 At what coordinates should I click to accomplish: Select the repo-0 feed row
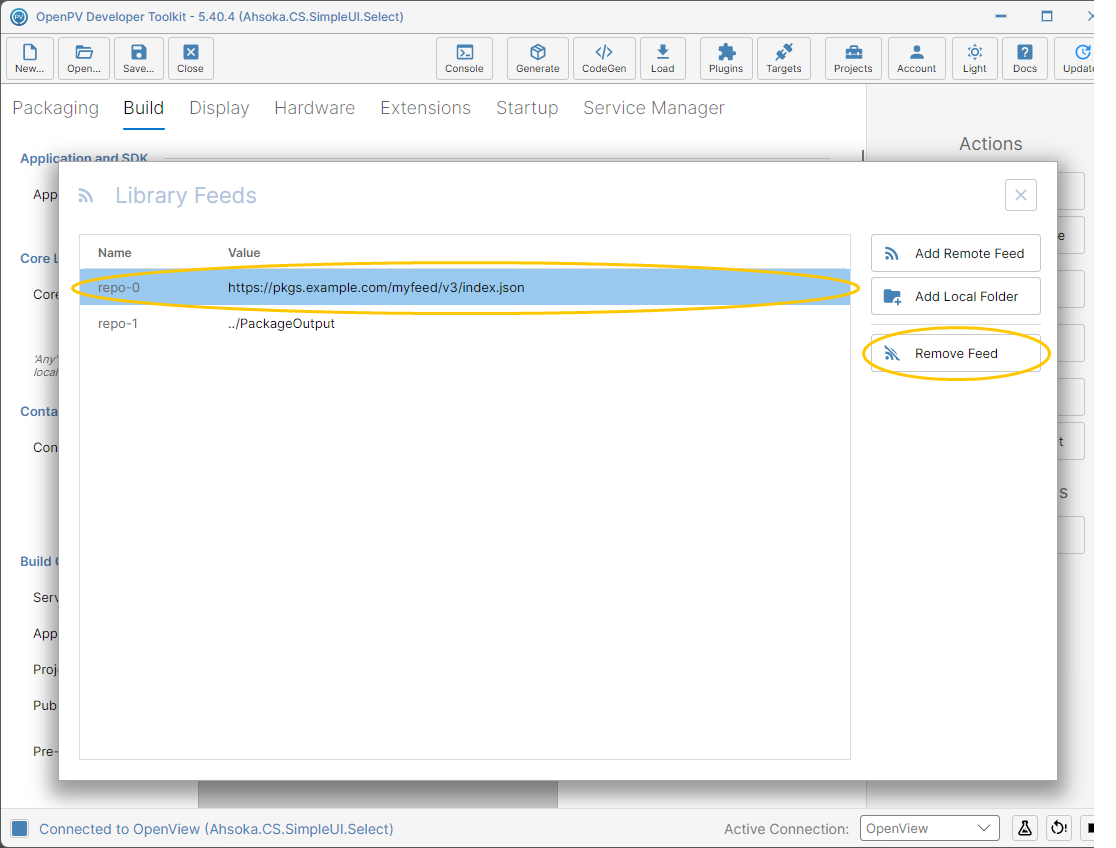coord(465,288)
